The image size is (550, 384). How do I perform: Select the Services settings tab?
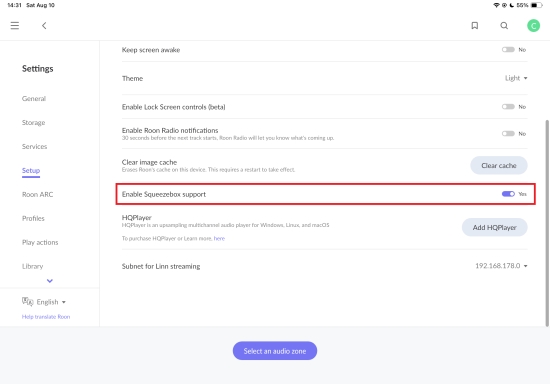(x=34, y=147)
